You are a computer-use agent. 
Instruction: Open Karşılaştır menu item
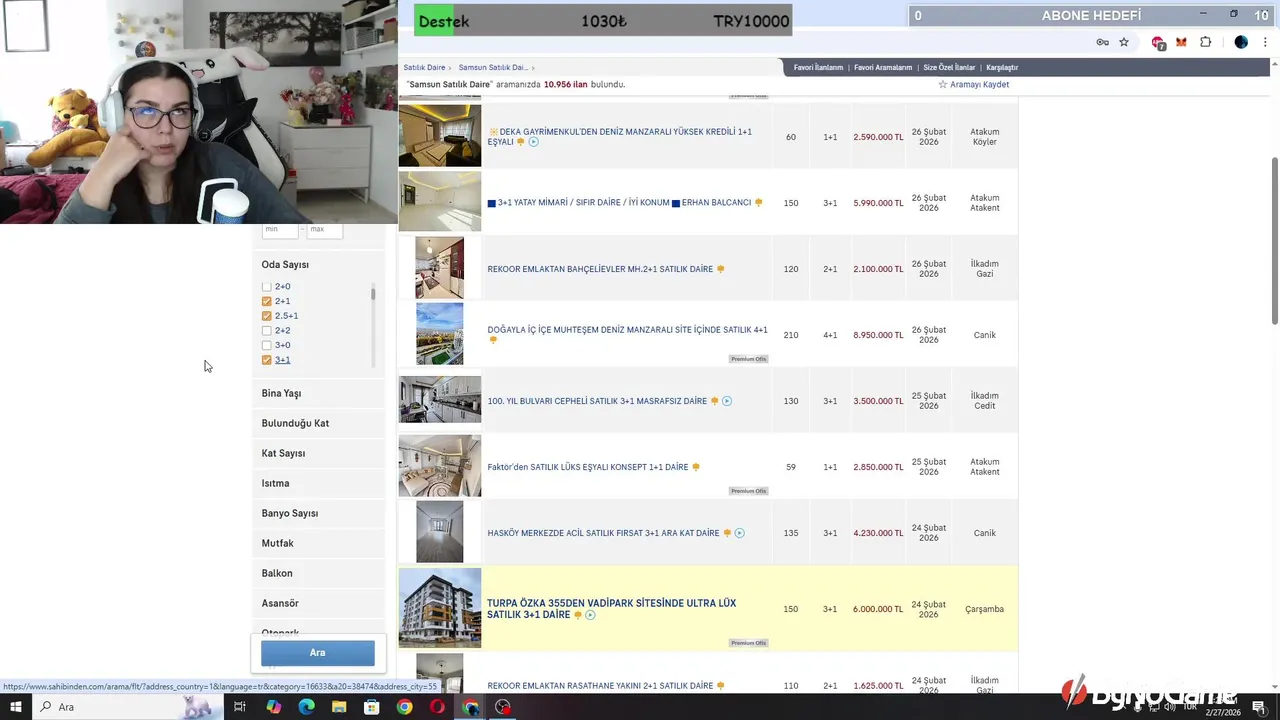pos(1002,68)
